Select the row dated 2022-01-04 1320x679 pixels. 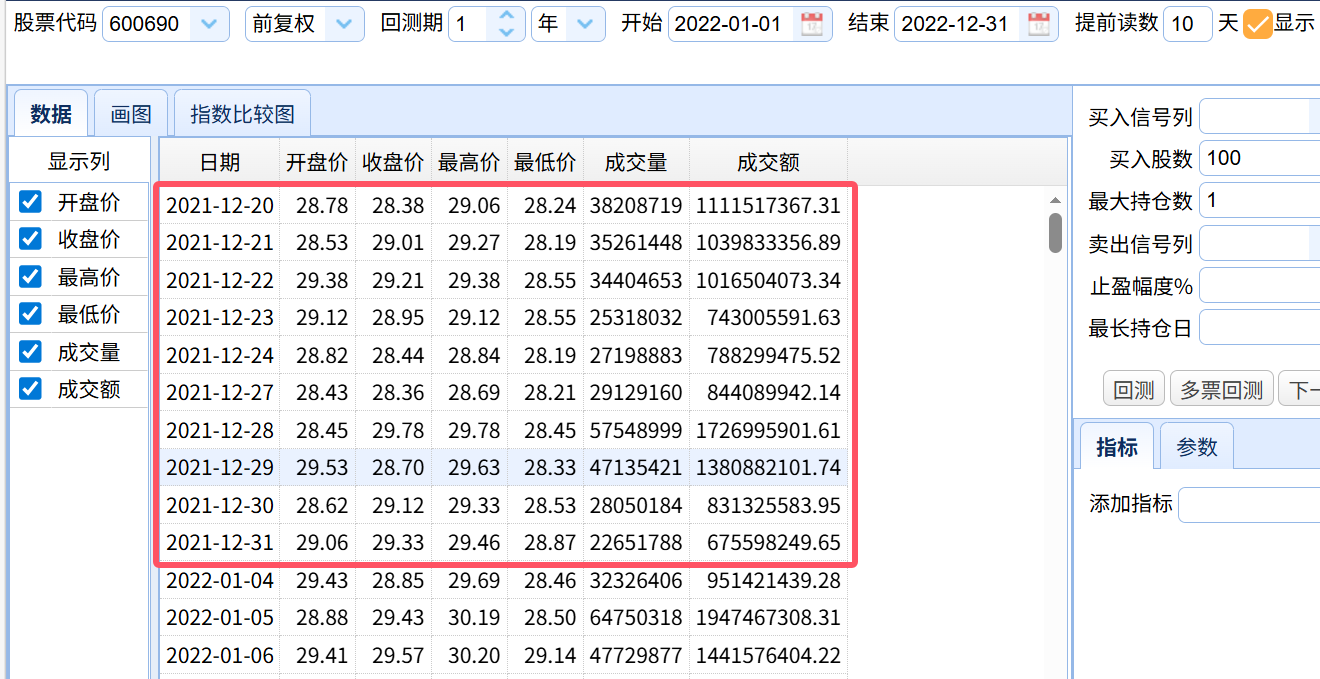[x=504, y=580]
